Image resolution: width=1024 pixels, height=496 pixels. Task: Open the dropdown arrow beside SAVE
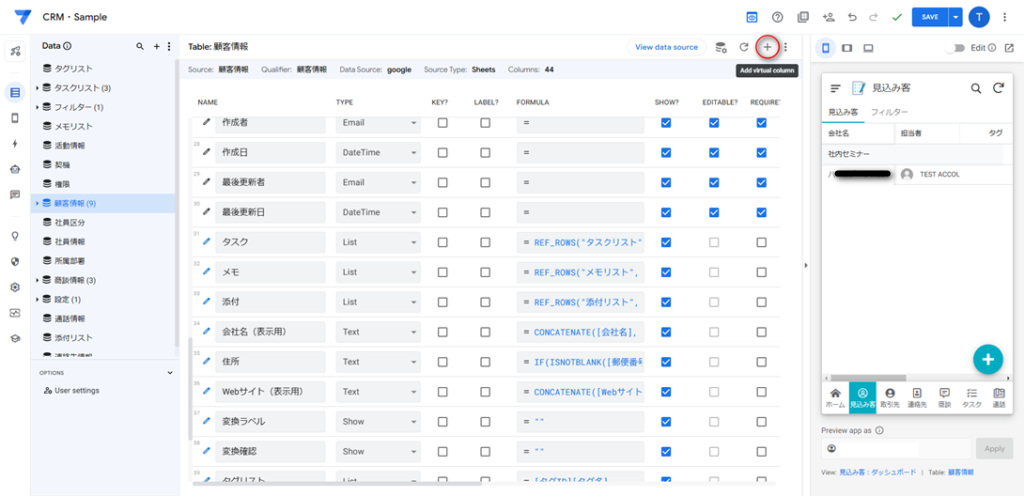click(x=956, y=17)
